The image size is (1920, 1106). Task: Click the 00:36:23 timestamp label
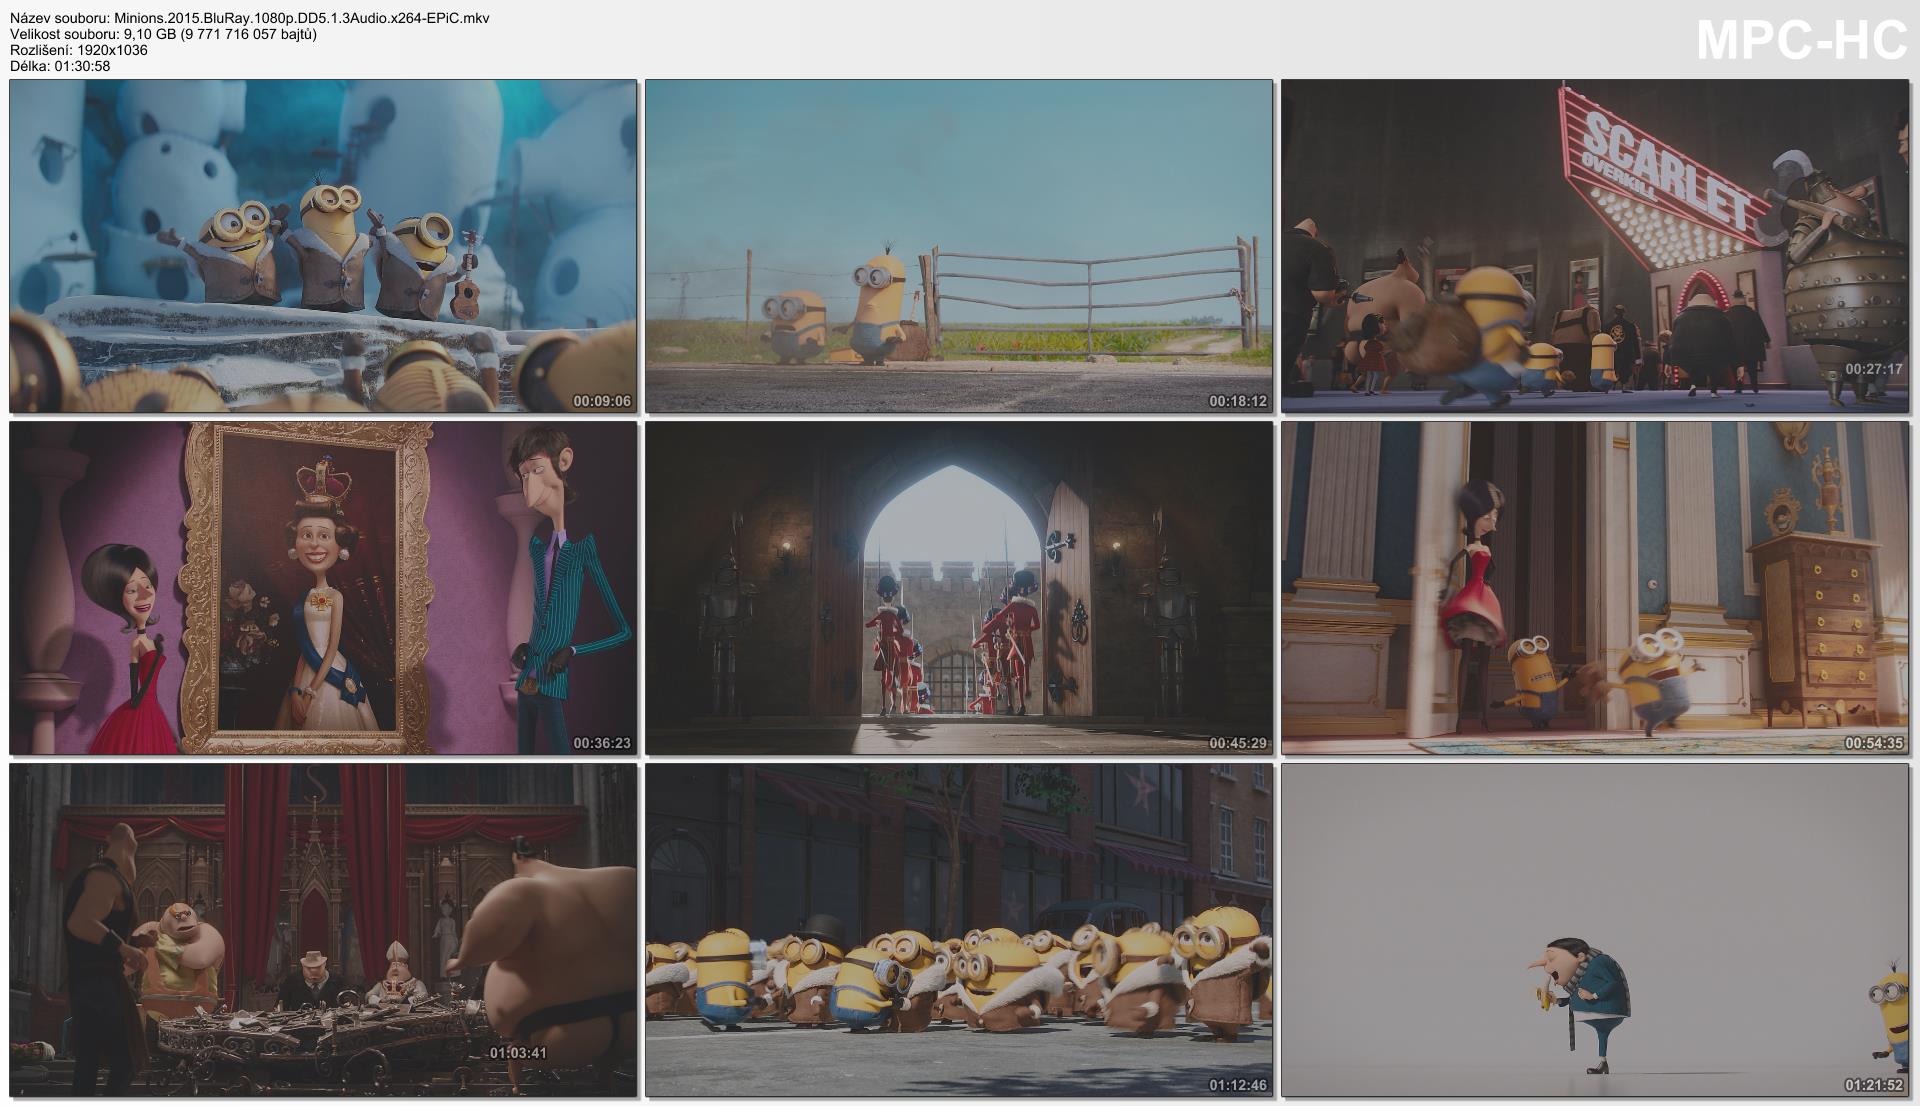tap(601, 743)
